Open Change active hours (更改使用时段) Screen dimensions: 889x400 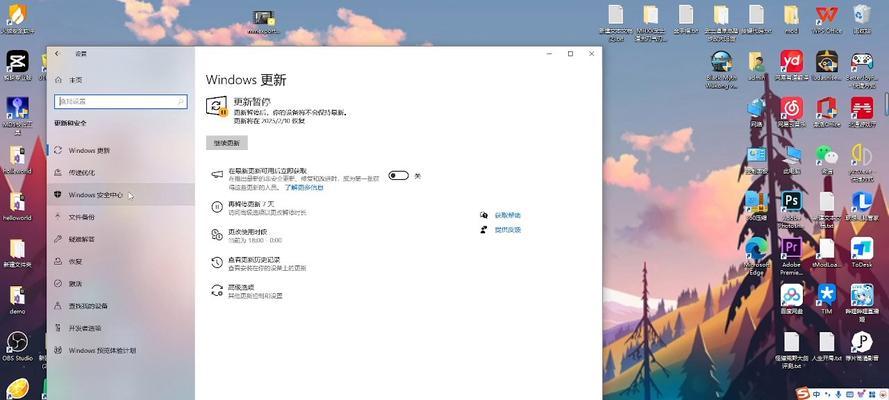[x=247, y=236]
